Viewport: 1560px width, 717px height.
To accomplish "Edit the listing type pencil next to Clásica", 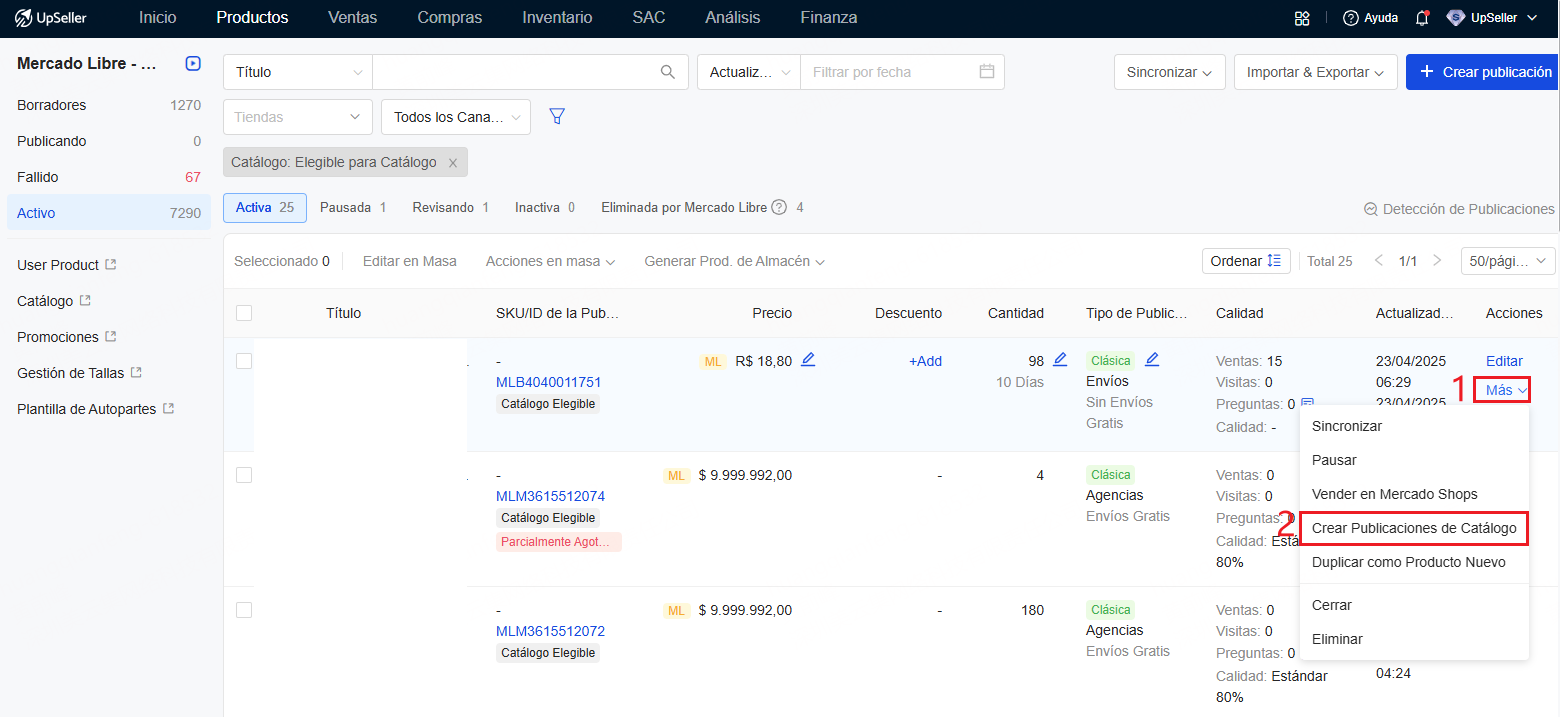I will [1152, 360].
